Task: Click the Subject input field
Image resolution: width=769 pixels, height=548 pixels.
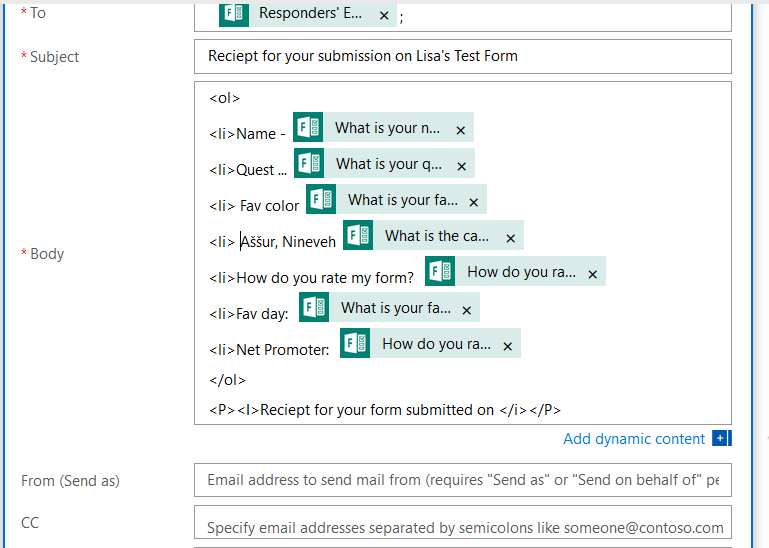Action: (462, 56)
